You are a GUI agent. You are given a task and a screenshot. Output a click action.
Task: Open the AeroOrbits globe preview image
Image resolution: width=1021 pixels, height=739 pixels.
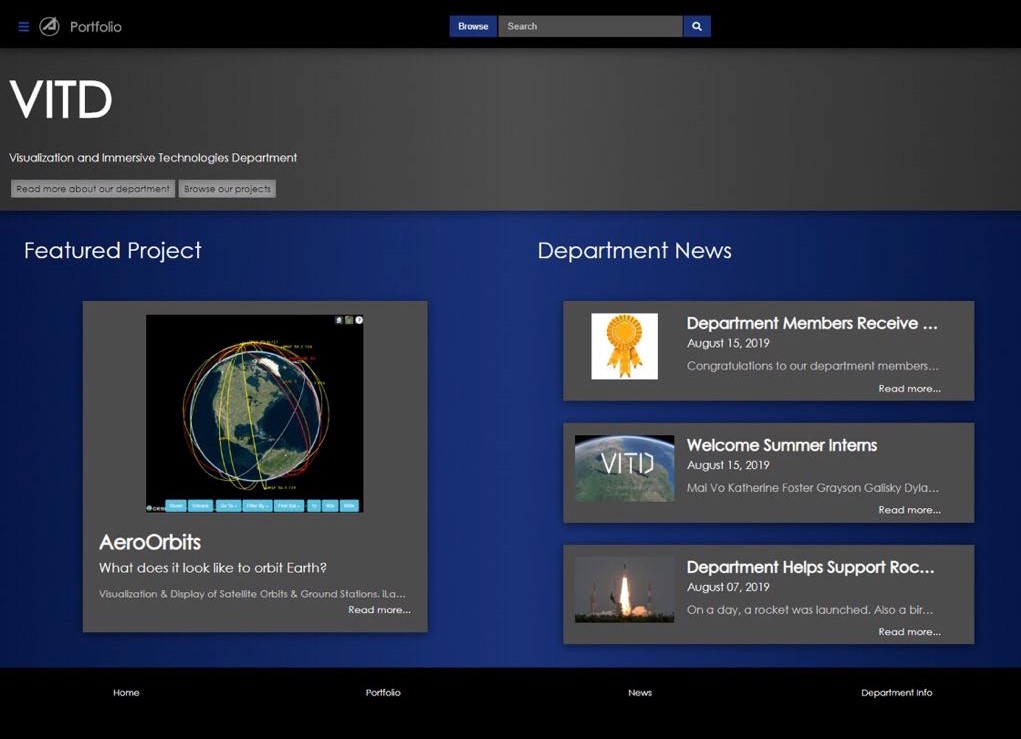pos(254,414)
